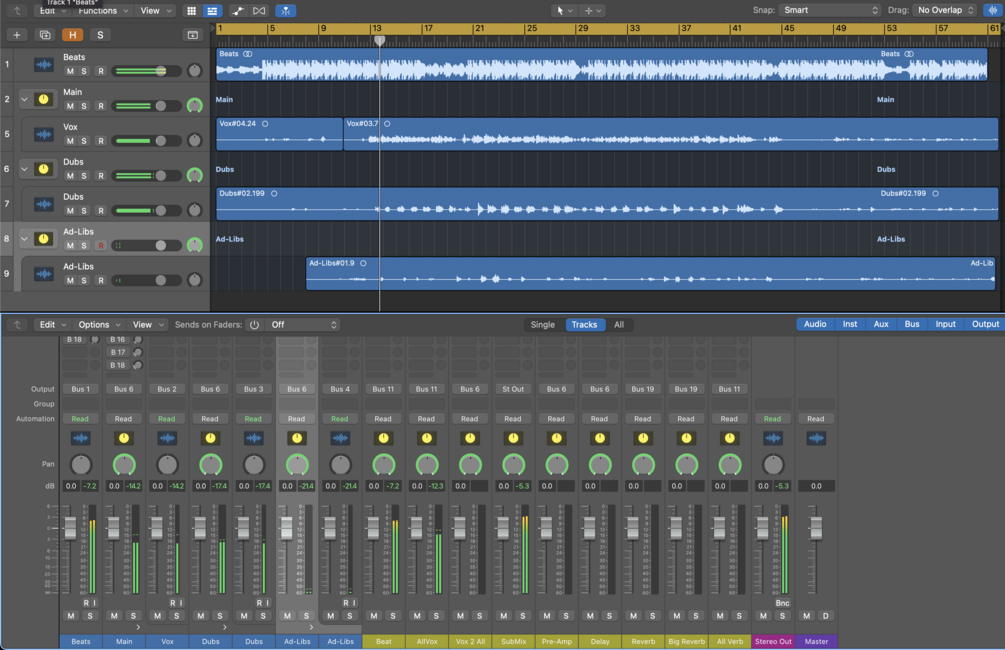Viewport: 1005px width, 650px height.
Task: Toggle Inst channel strip filter
Action: click(x=850, y=324)
